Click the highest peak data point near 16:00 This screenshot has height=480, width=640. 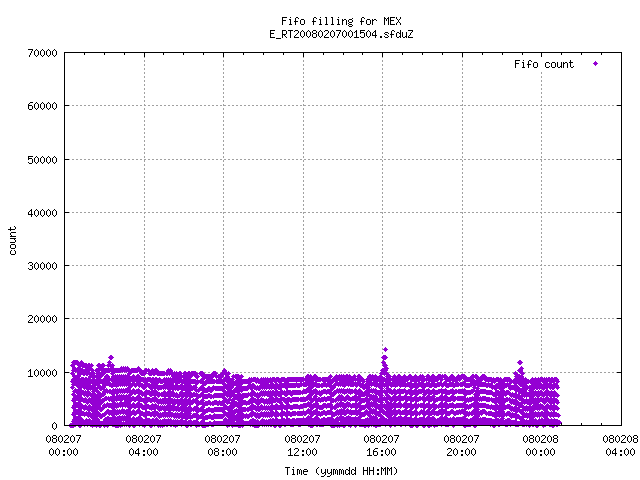point(385,350)
